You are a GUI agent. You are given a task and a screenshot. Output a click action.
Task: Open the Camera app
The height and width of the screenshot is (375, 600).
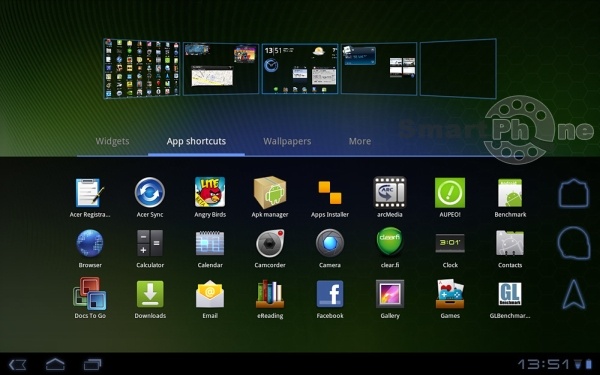coord(329,243)
